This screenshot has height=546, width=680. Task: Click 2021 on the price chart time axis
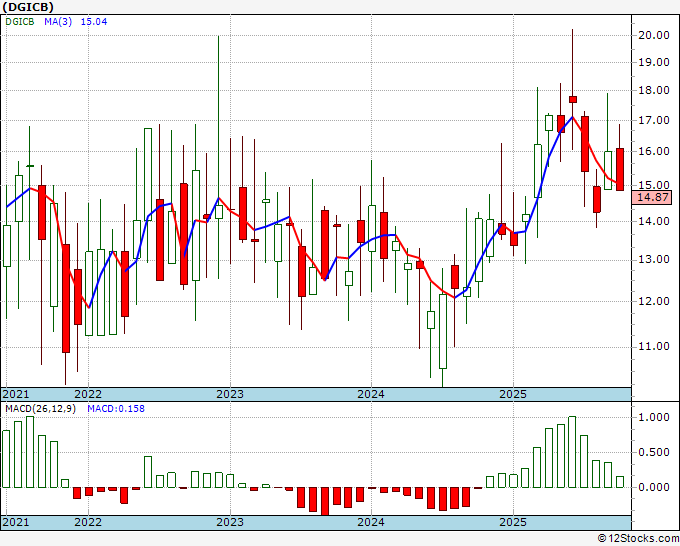click(x=16, y=394)
